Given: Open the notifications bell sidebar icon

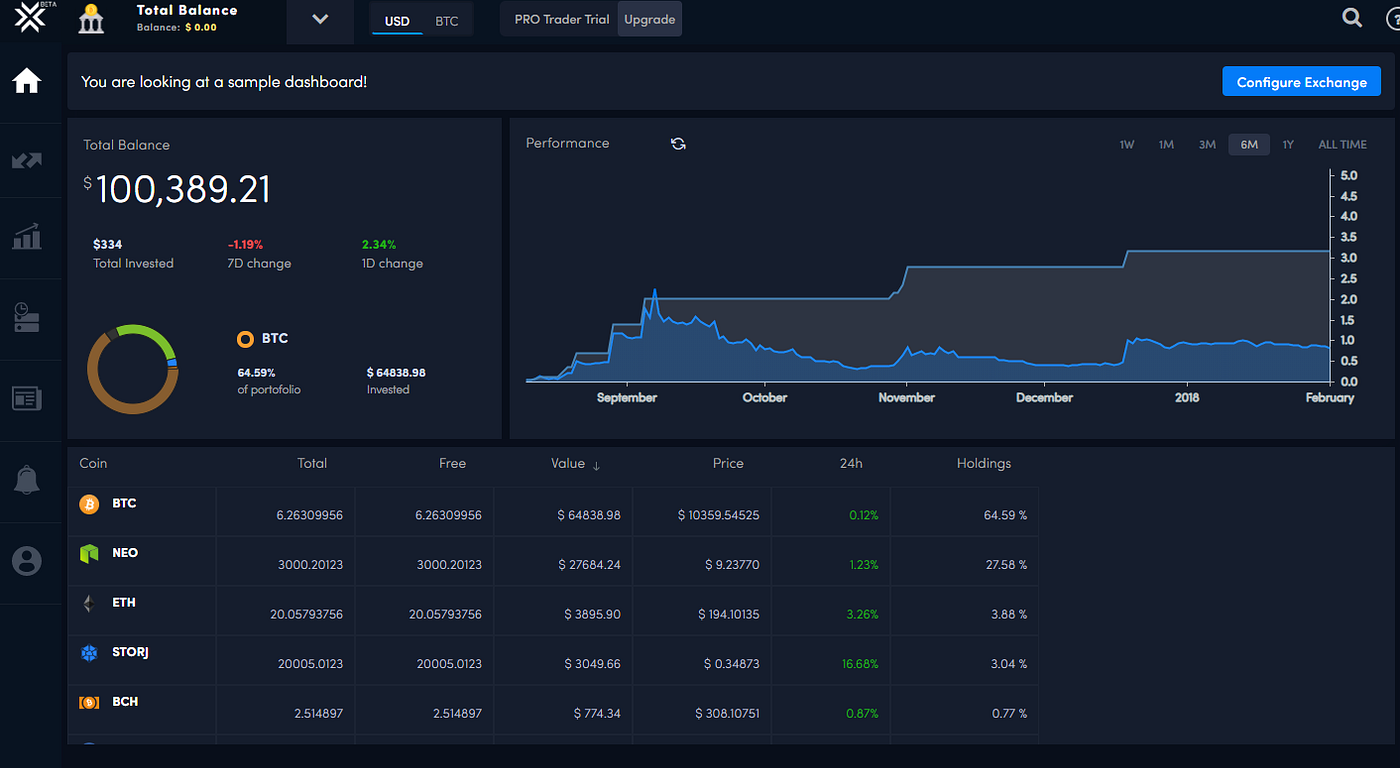Looking at the screenshot, I should point(27,480).
